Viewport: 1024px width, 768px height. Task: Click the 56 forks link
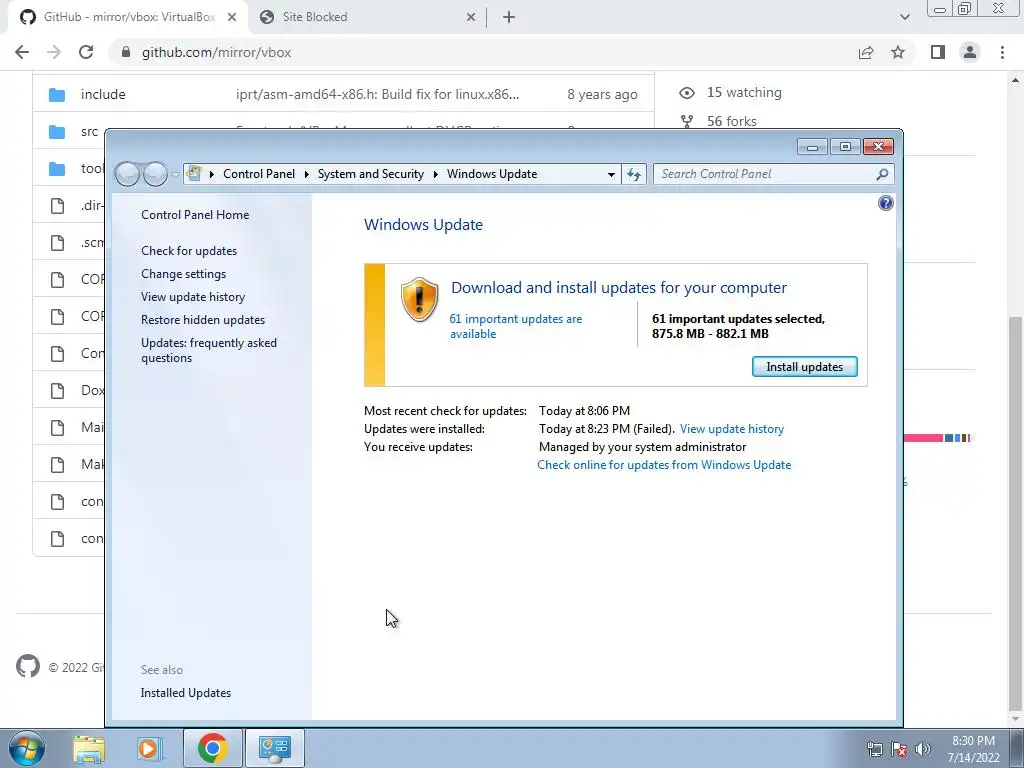click(x=731, y=121)
